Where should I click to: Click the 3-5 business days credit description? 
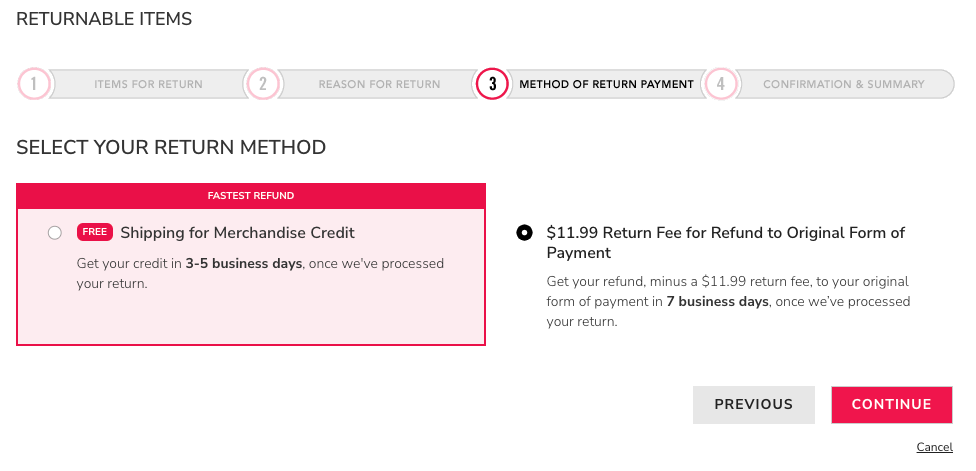pos(260,273)
